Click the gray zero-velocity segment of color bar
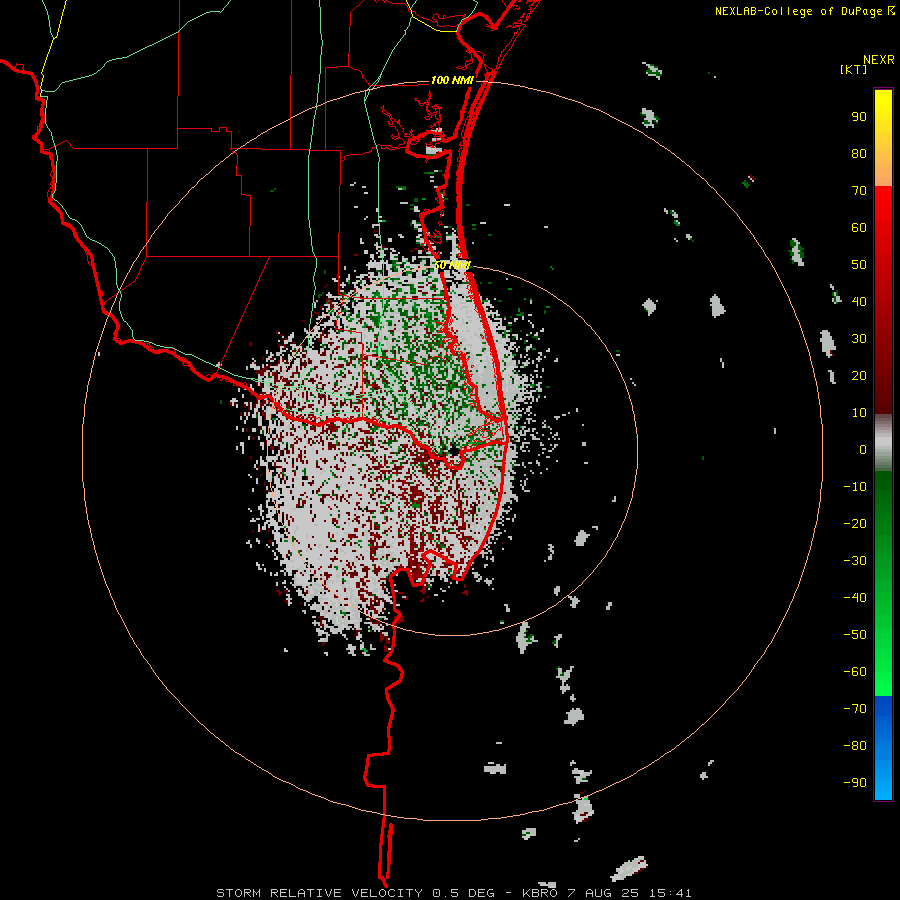This screenshot has height=900, width=900. [x=883, y=443]
